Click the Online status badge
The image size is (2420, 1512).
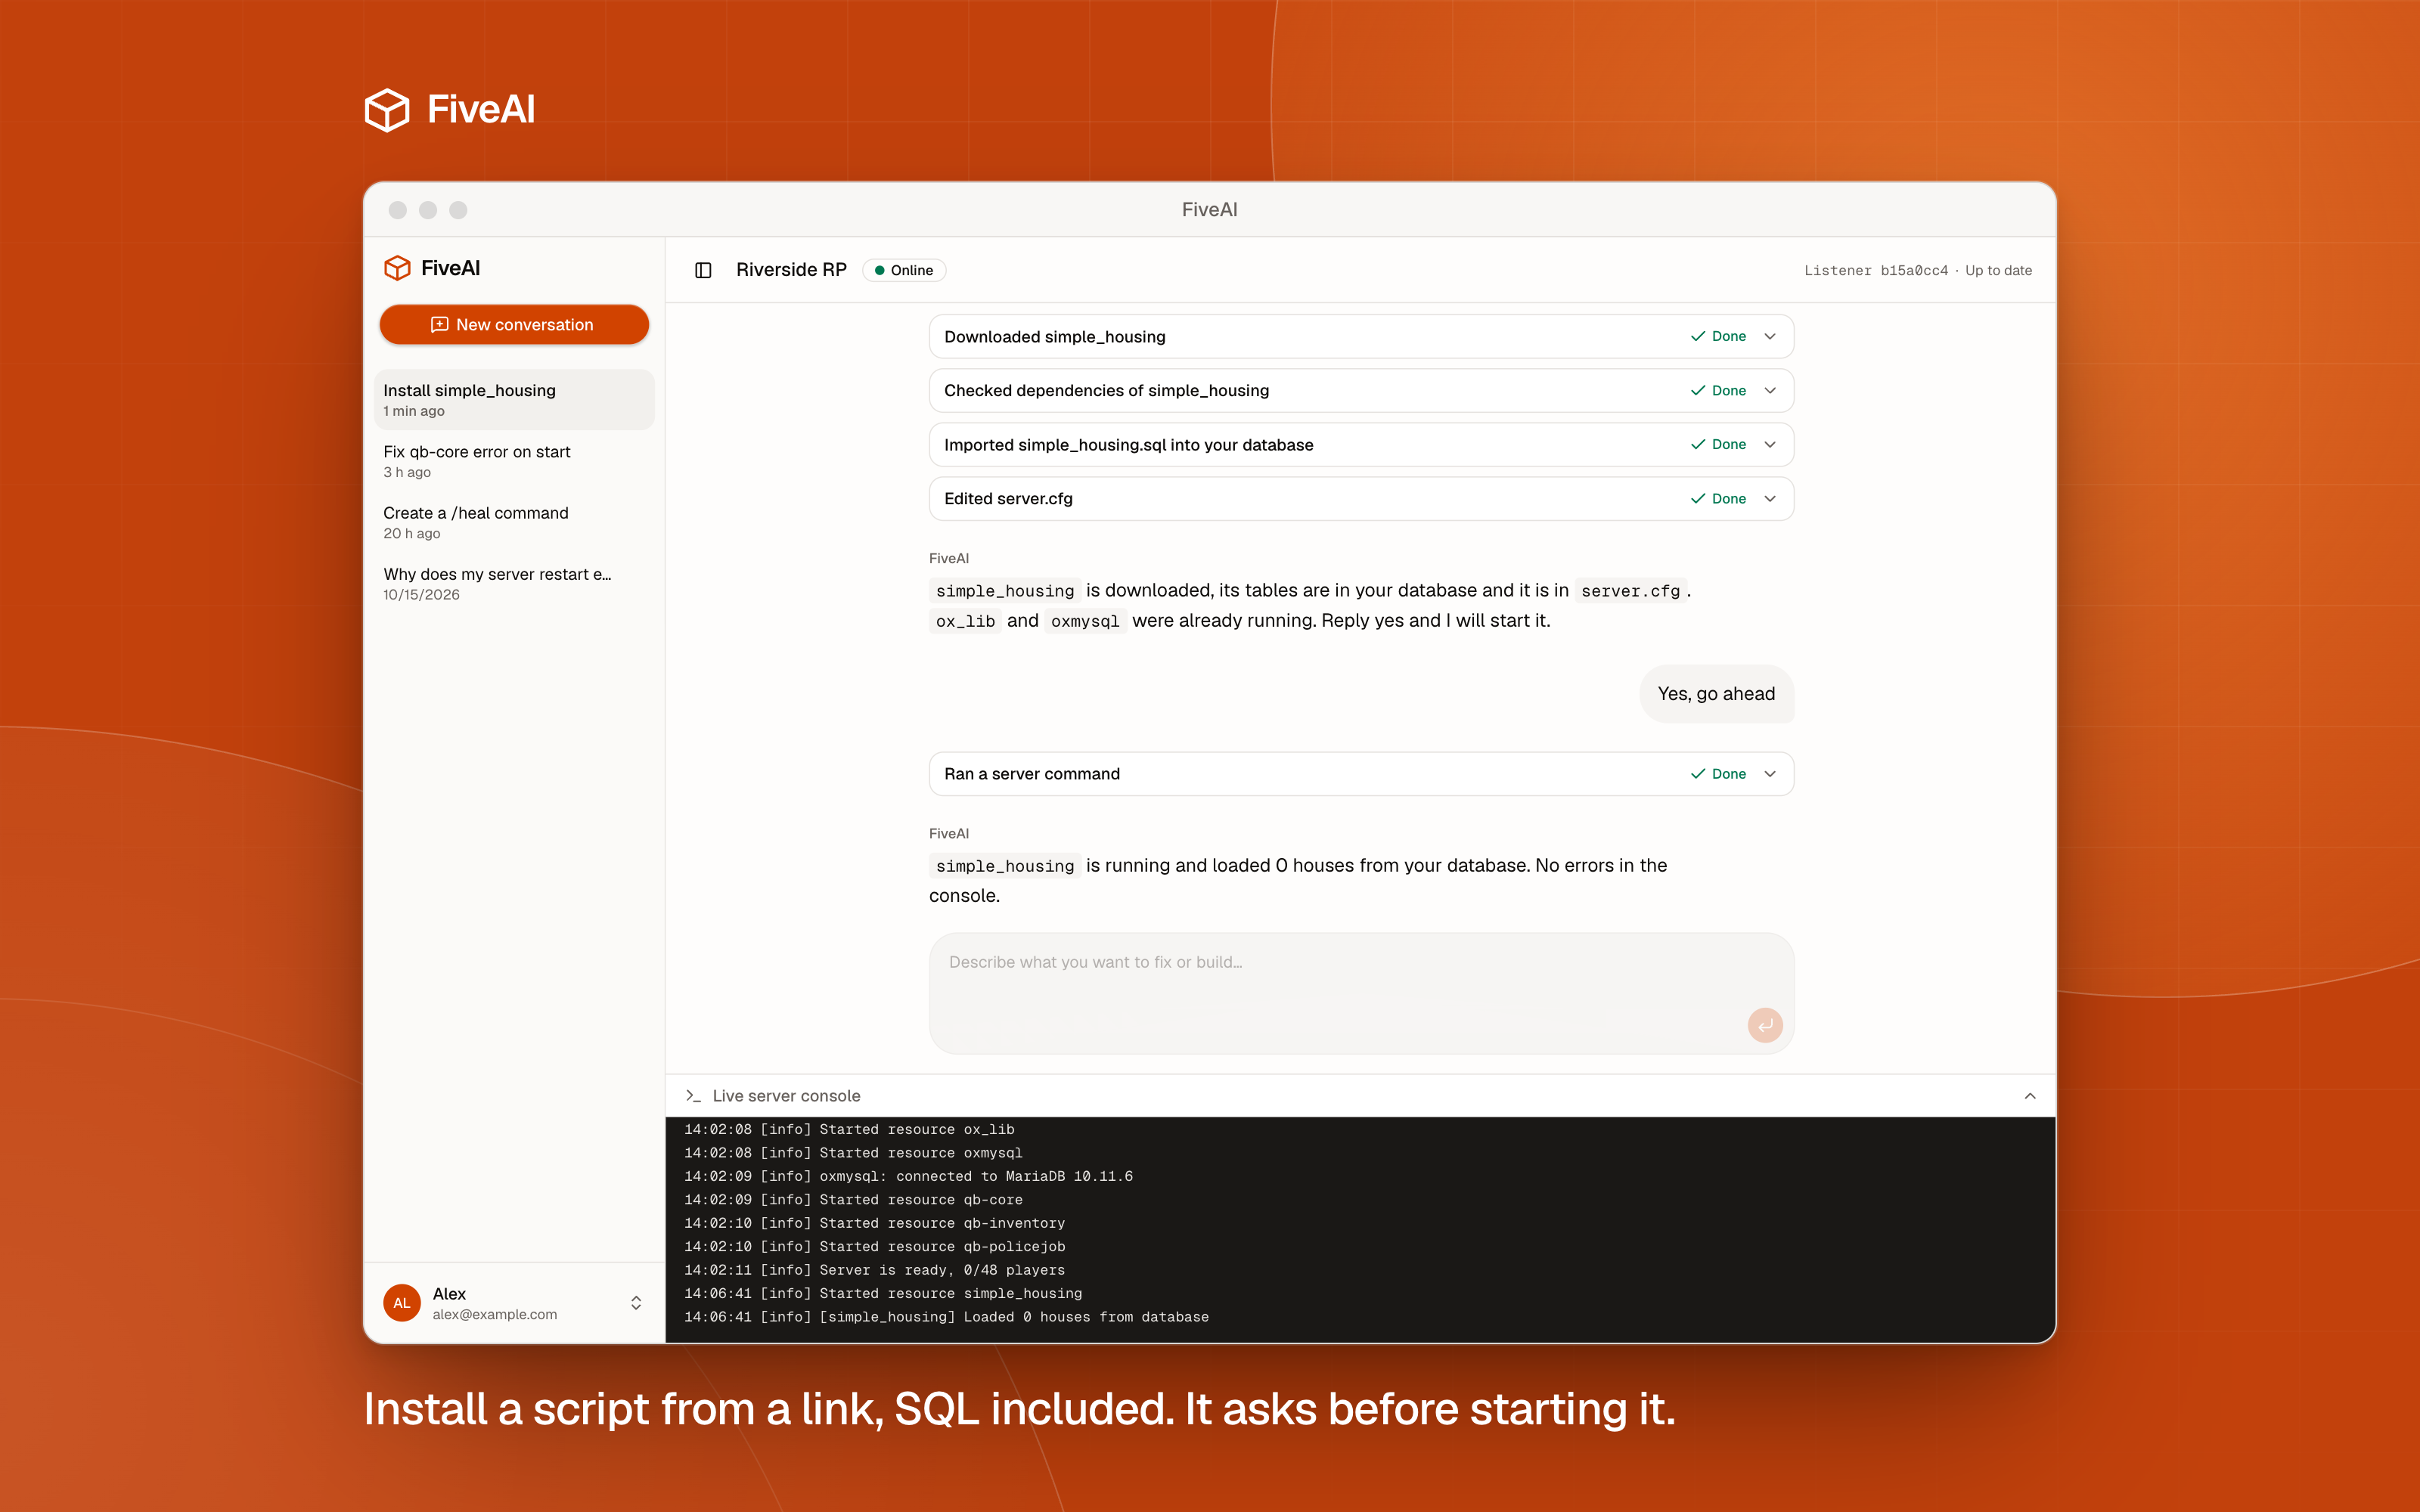904,270
